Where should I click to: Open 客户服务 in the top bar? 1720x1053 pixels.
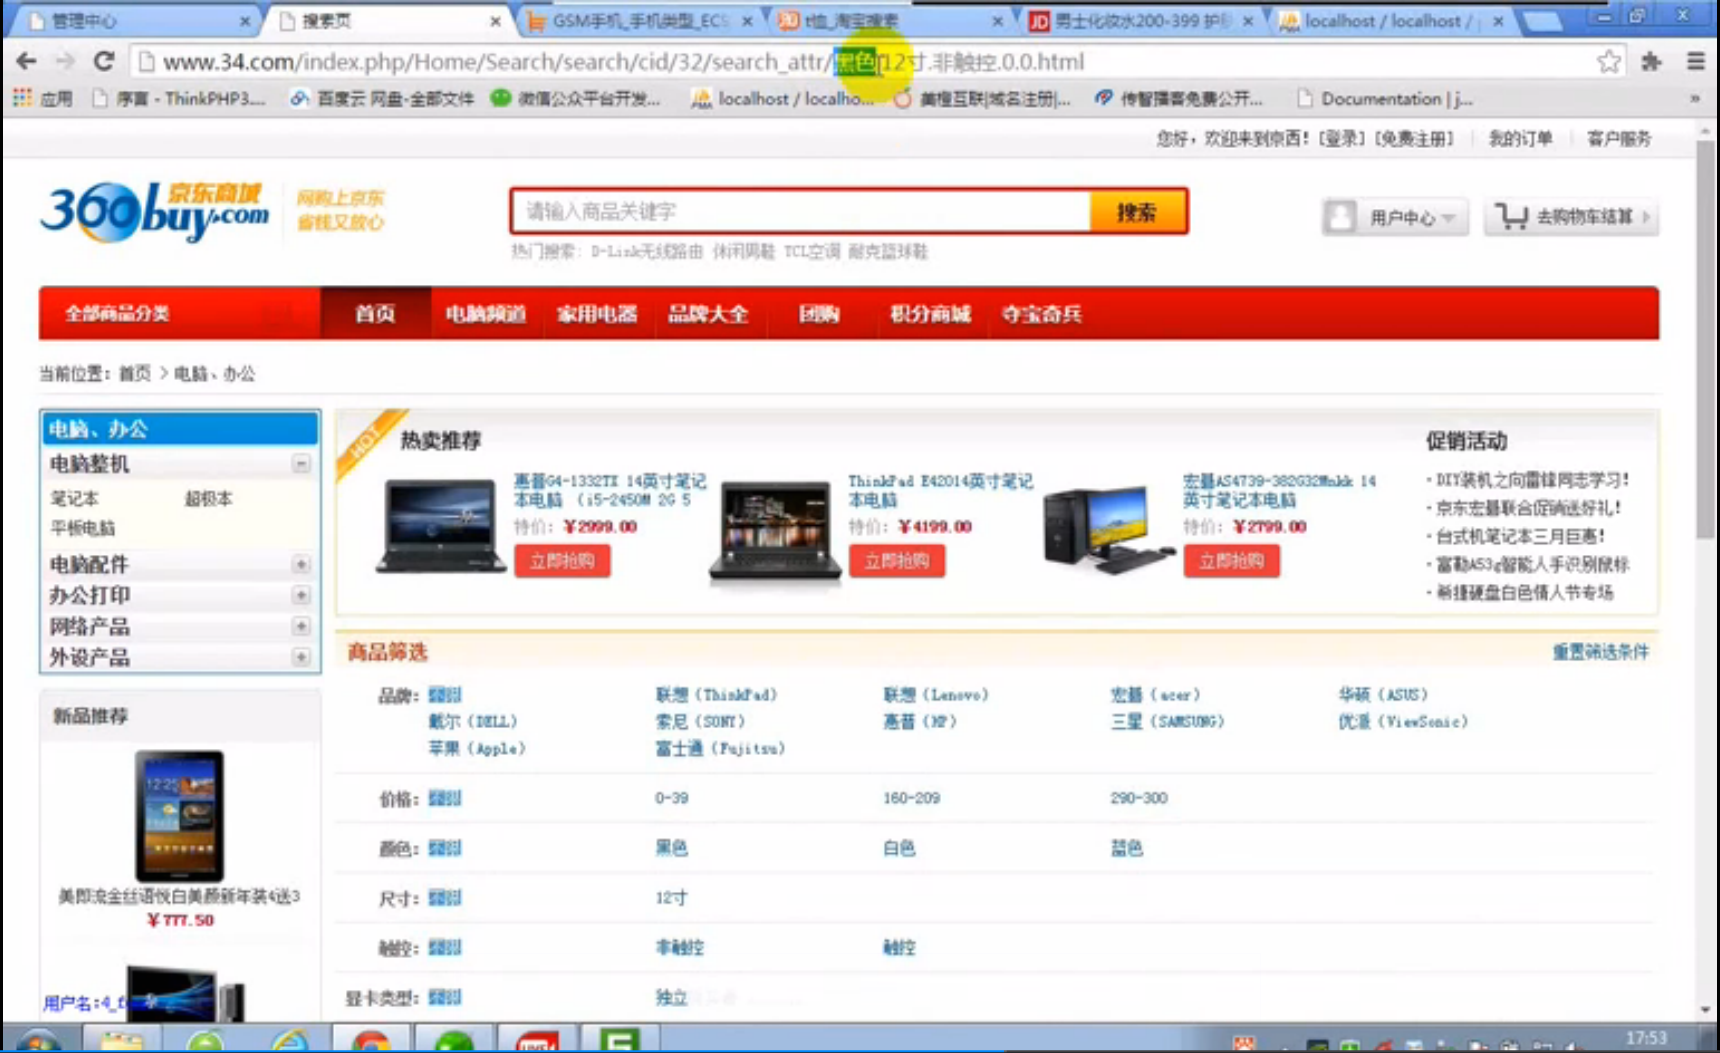click(1619, 139)
